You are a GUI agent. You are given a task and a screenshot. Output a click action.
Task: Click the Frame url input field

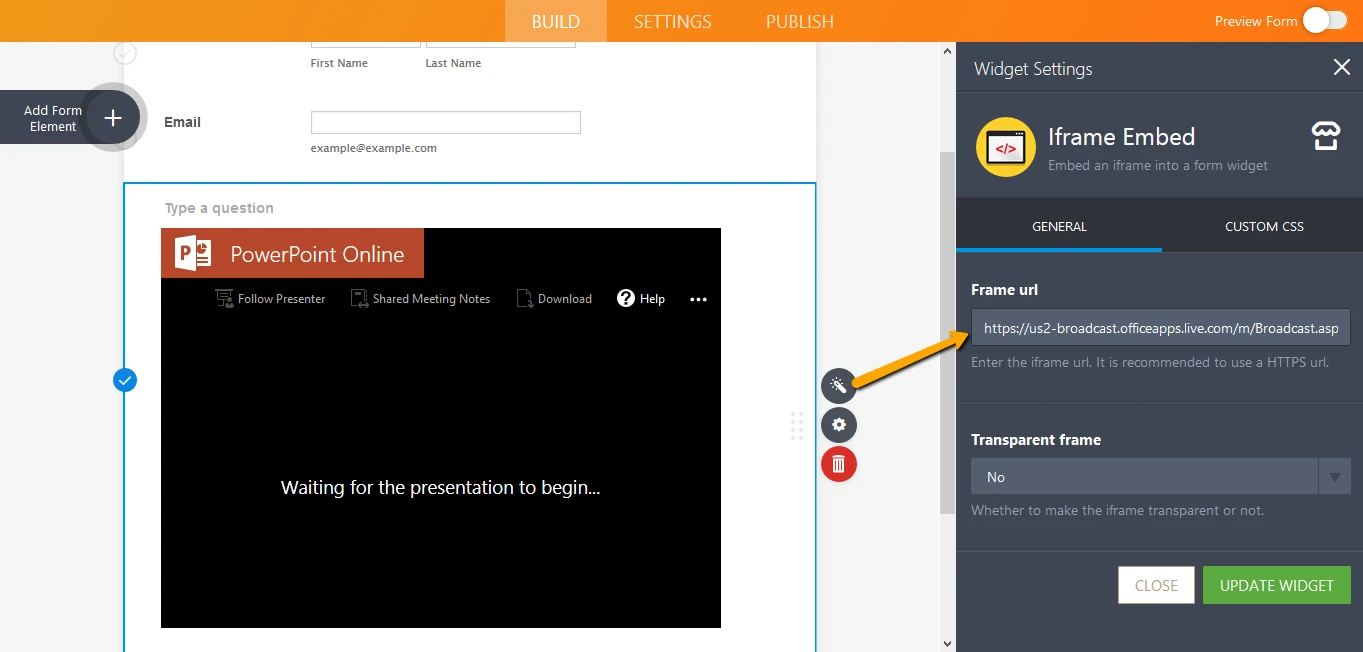point(1160,328)
